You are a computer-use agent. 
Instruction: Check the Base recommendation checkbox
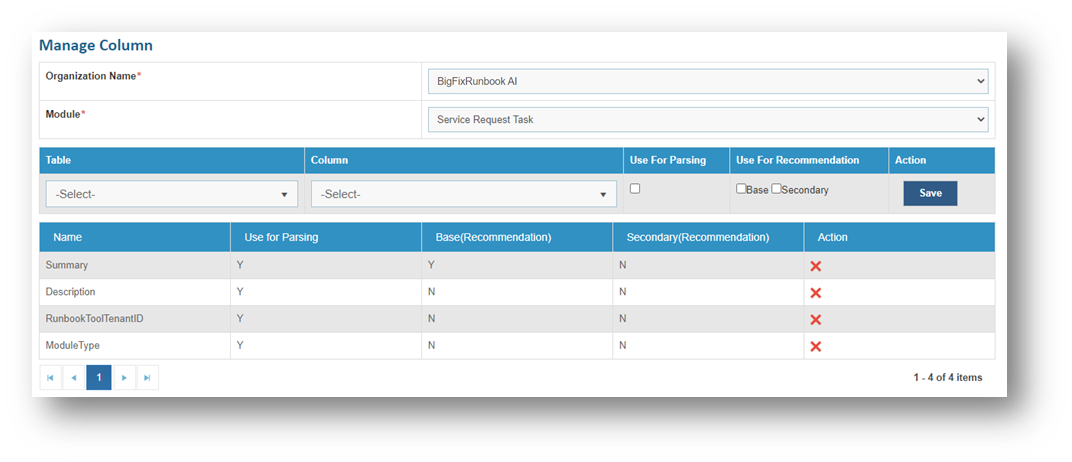click(741, 189)
